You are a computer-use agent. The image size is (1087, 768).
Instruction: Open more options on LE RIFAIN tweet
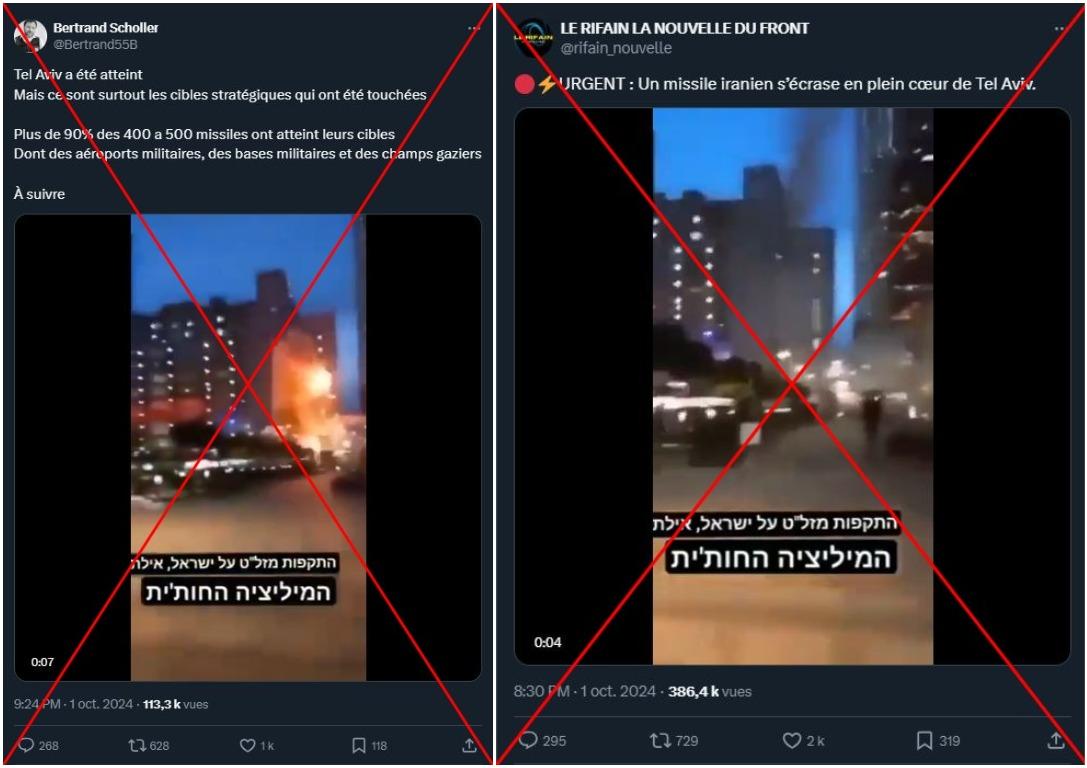click(x=1060, y=28)
